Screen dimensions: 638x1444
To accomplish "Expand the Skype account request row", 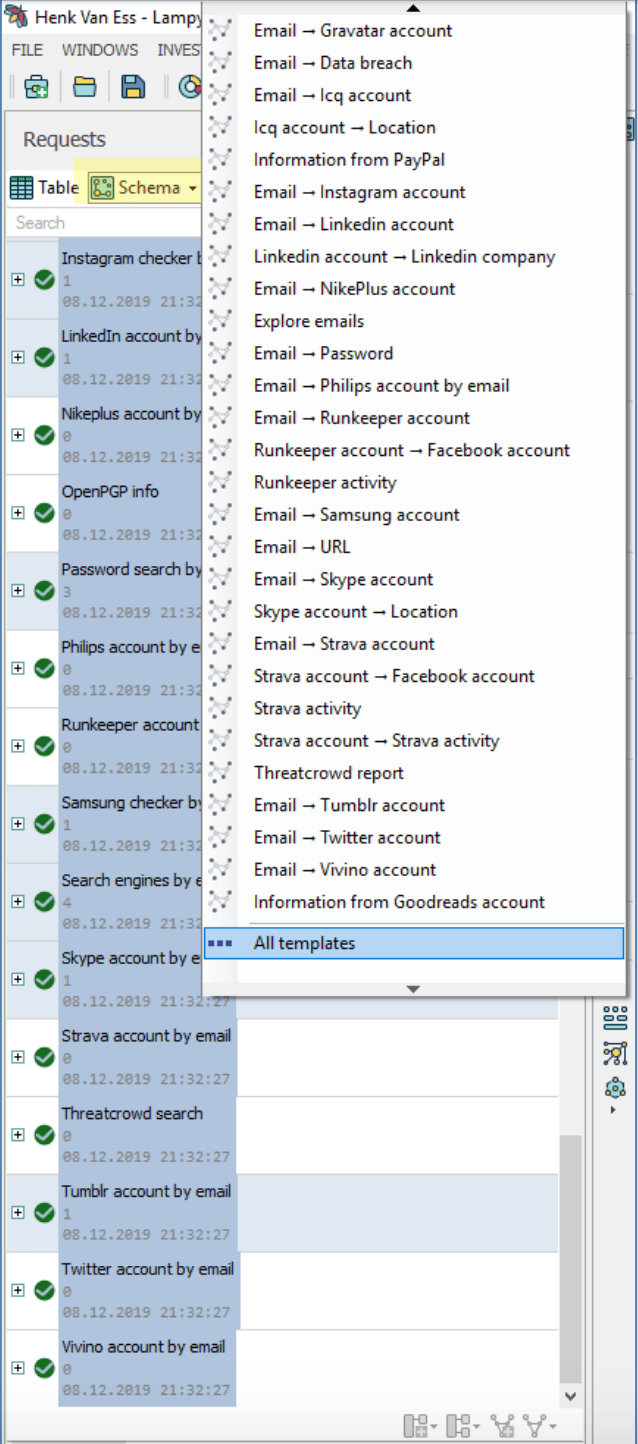I will pos(17,979).
